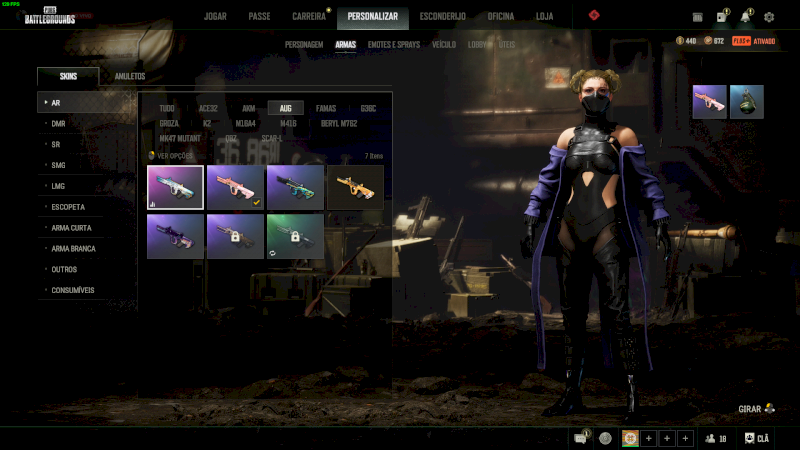Expand the OUTROS category
The height and width of the screenshot is (450, 800).
click(87, 269)
